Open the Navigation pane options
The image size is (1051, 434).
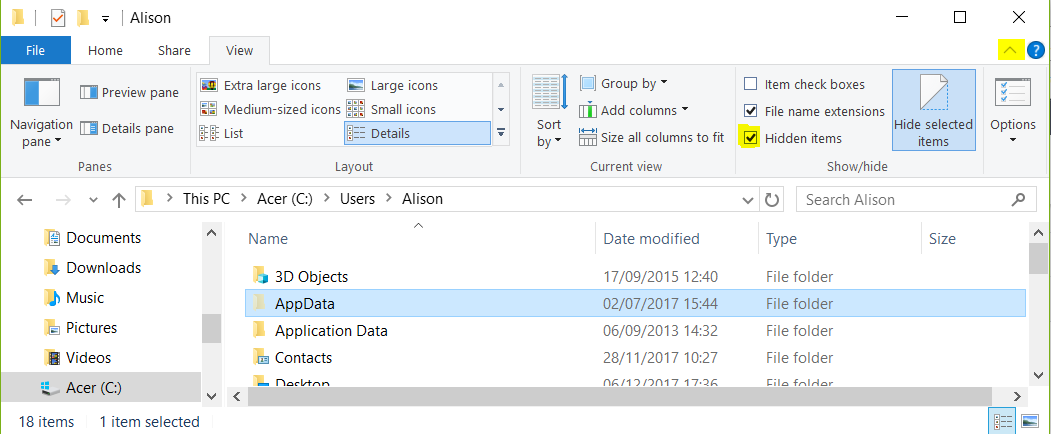[41, 113]
